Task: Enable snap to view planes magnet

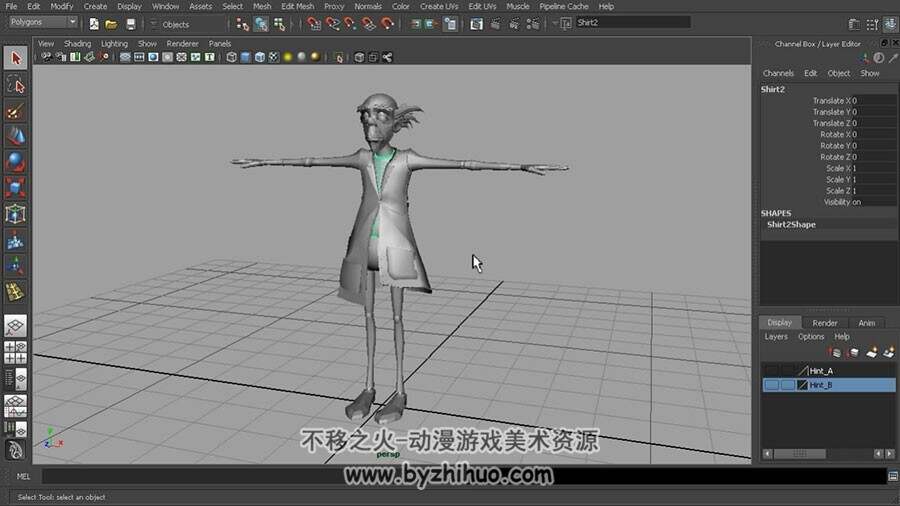Action: (368, 24)
